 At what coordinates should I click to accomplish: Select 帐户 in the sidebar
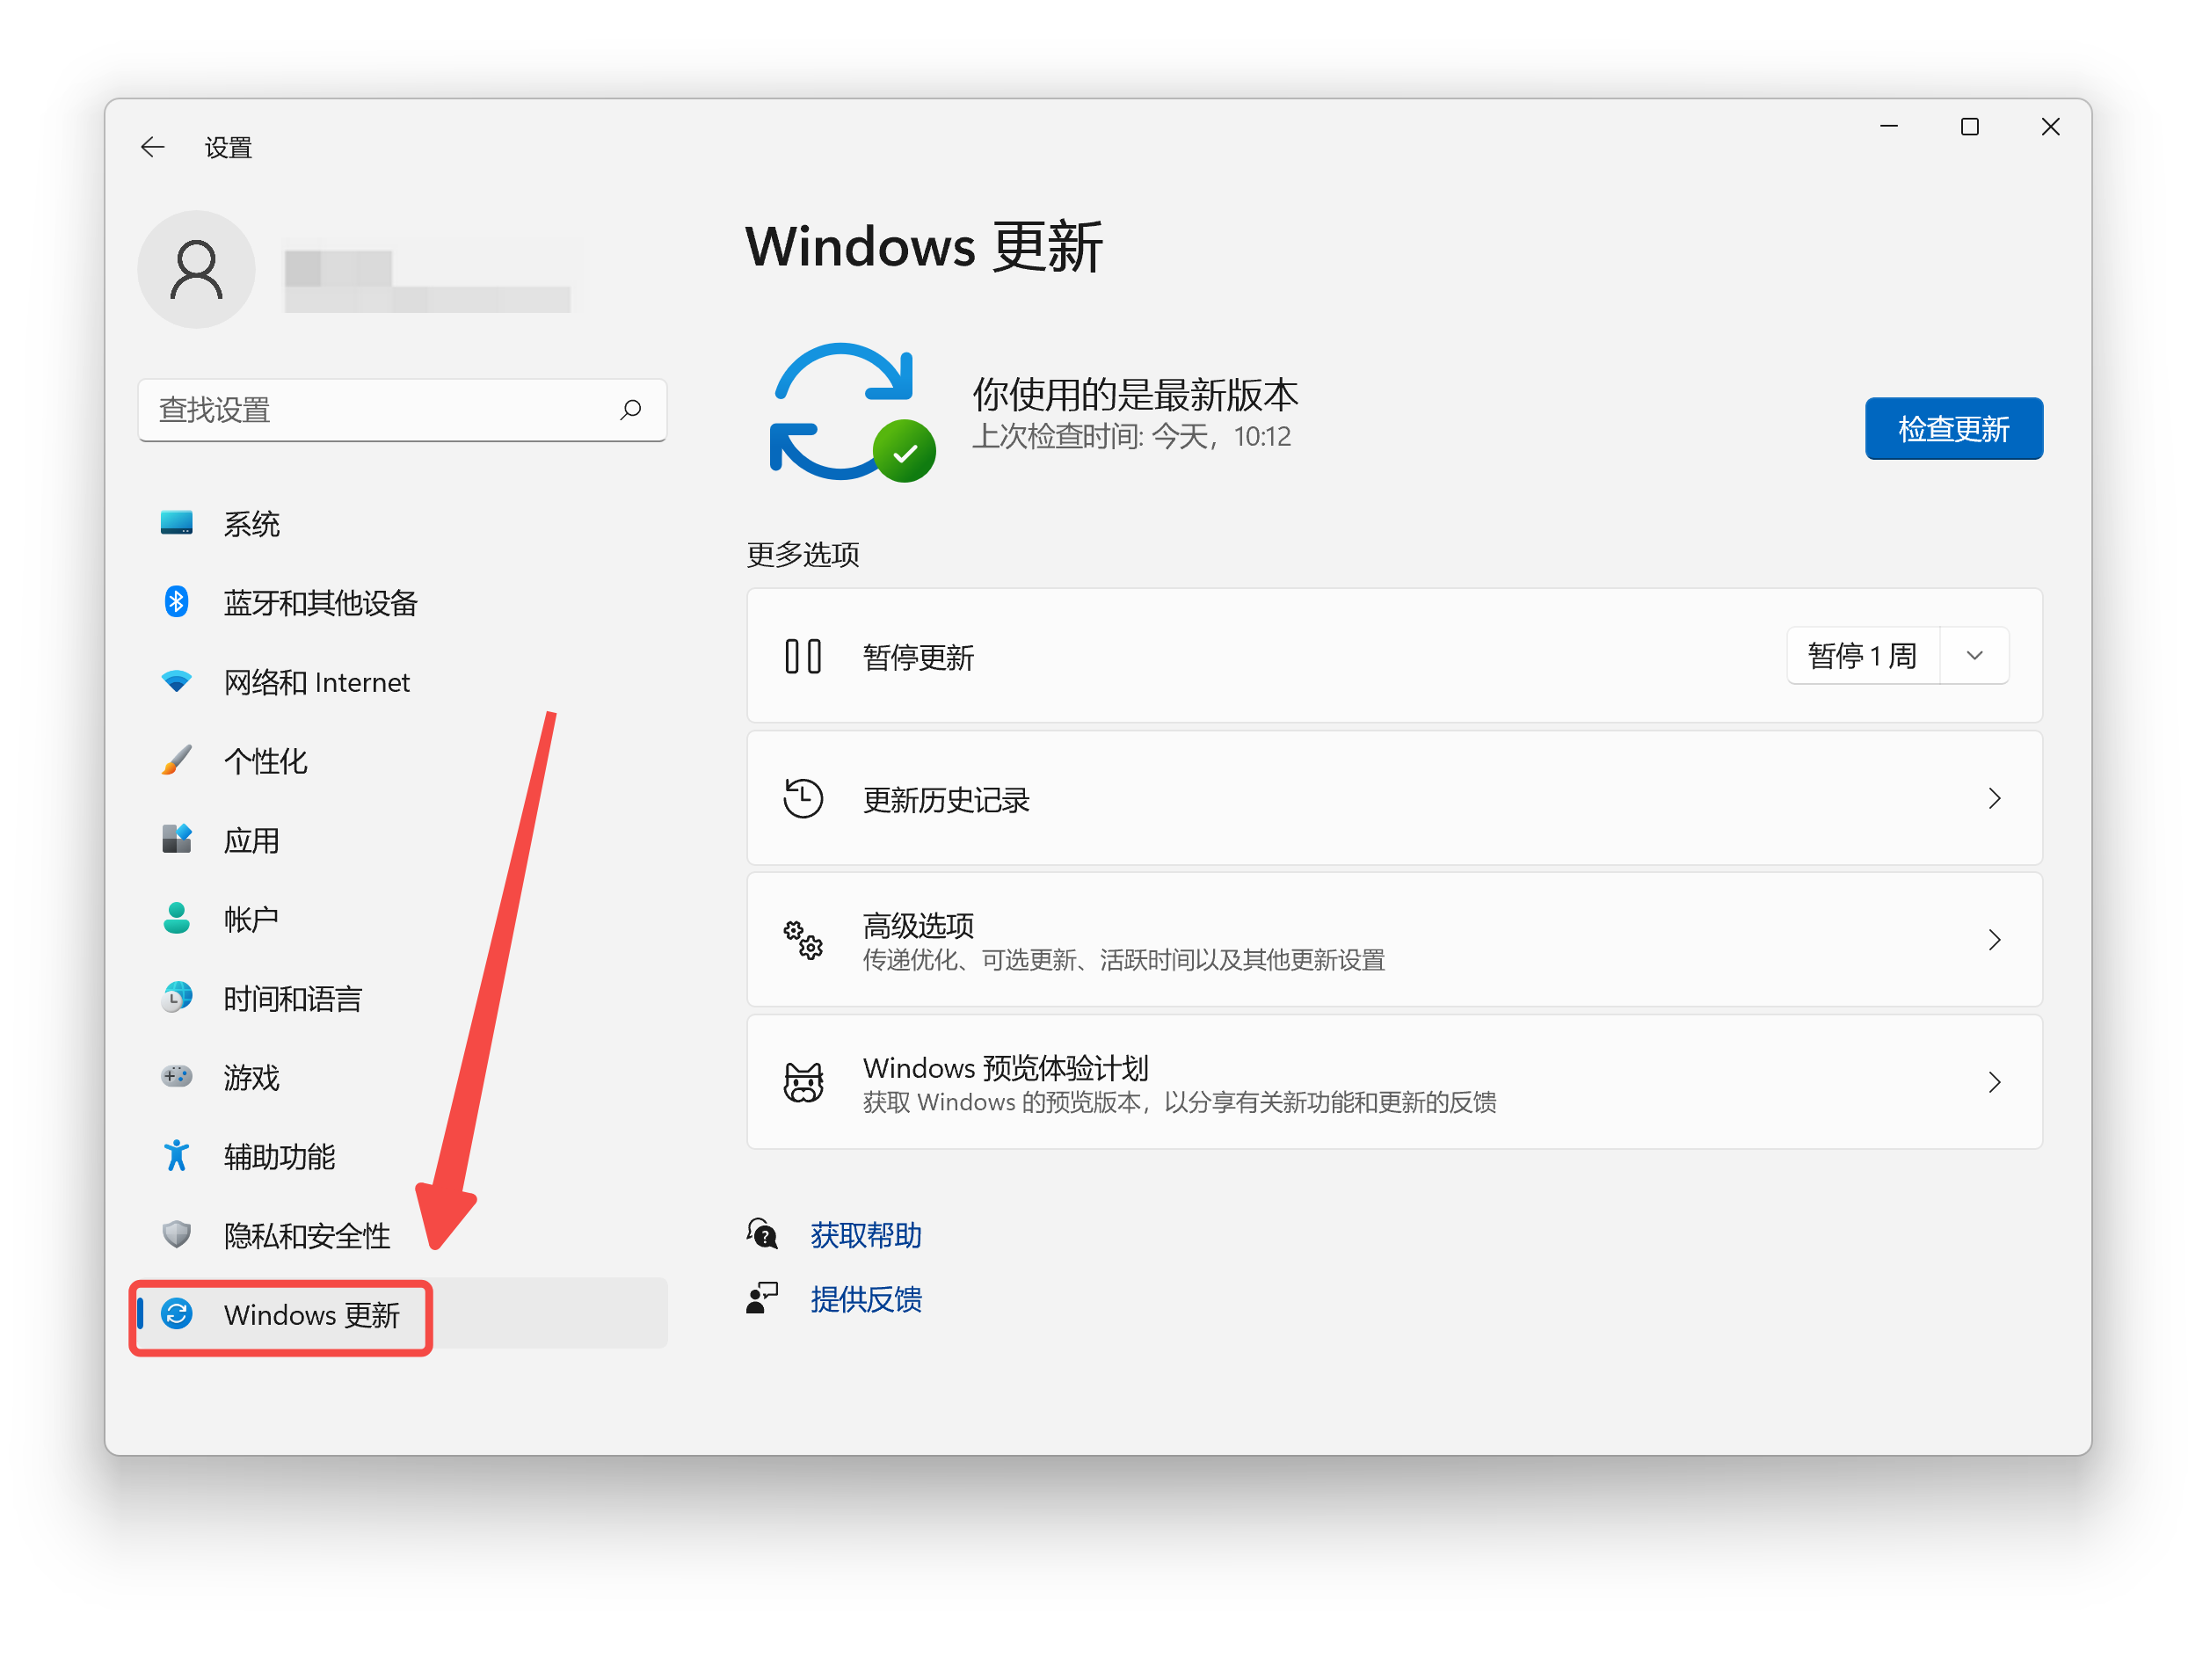[402, 919]
